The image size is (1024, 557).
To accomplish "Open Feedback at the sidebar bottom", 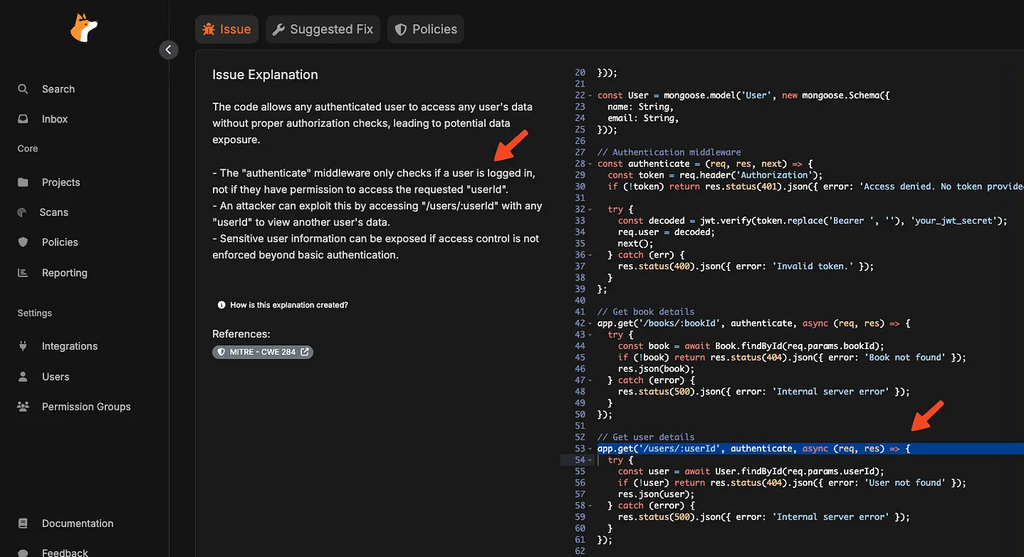I will click(x=65, y=552).
